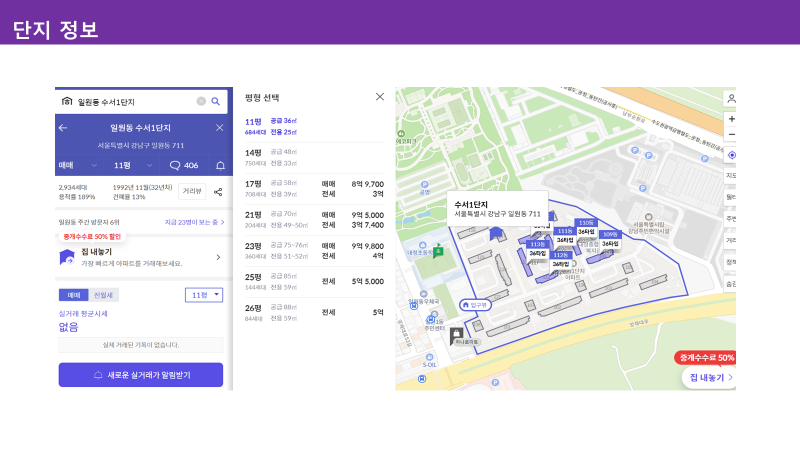Click the 집 내놓기 house icon
The width and height of the screenshot is (800, 450).
pos(67,257)
